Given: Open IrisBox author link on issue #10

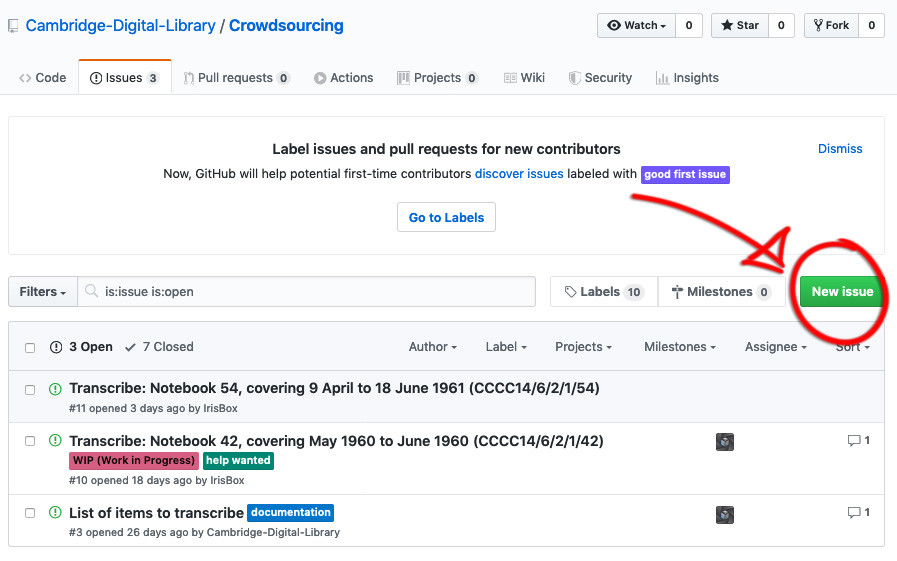Looking at the screenshot, I should pos(227,480).
